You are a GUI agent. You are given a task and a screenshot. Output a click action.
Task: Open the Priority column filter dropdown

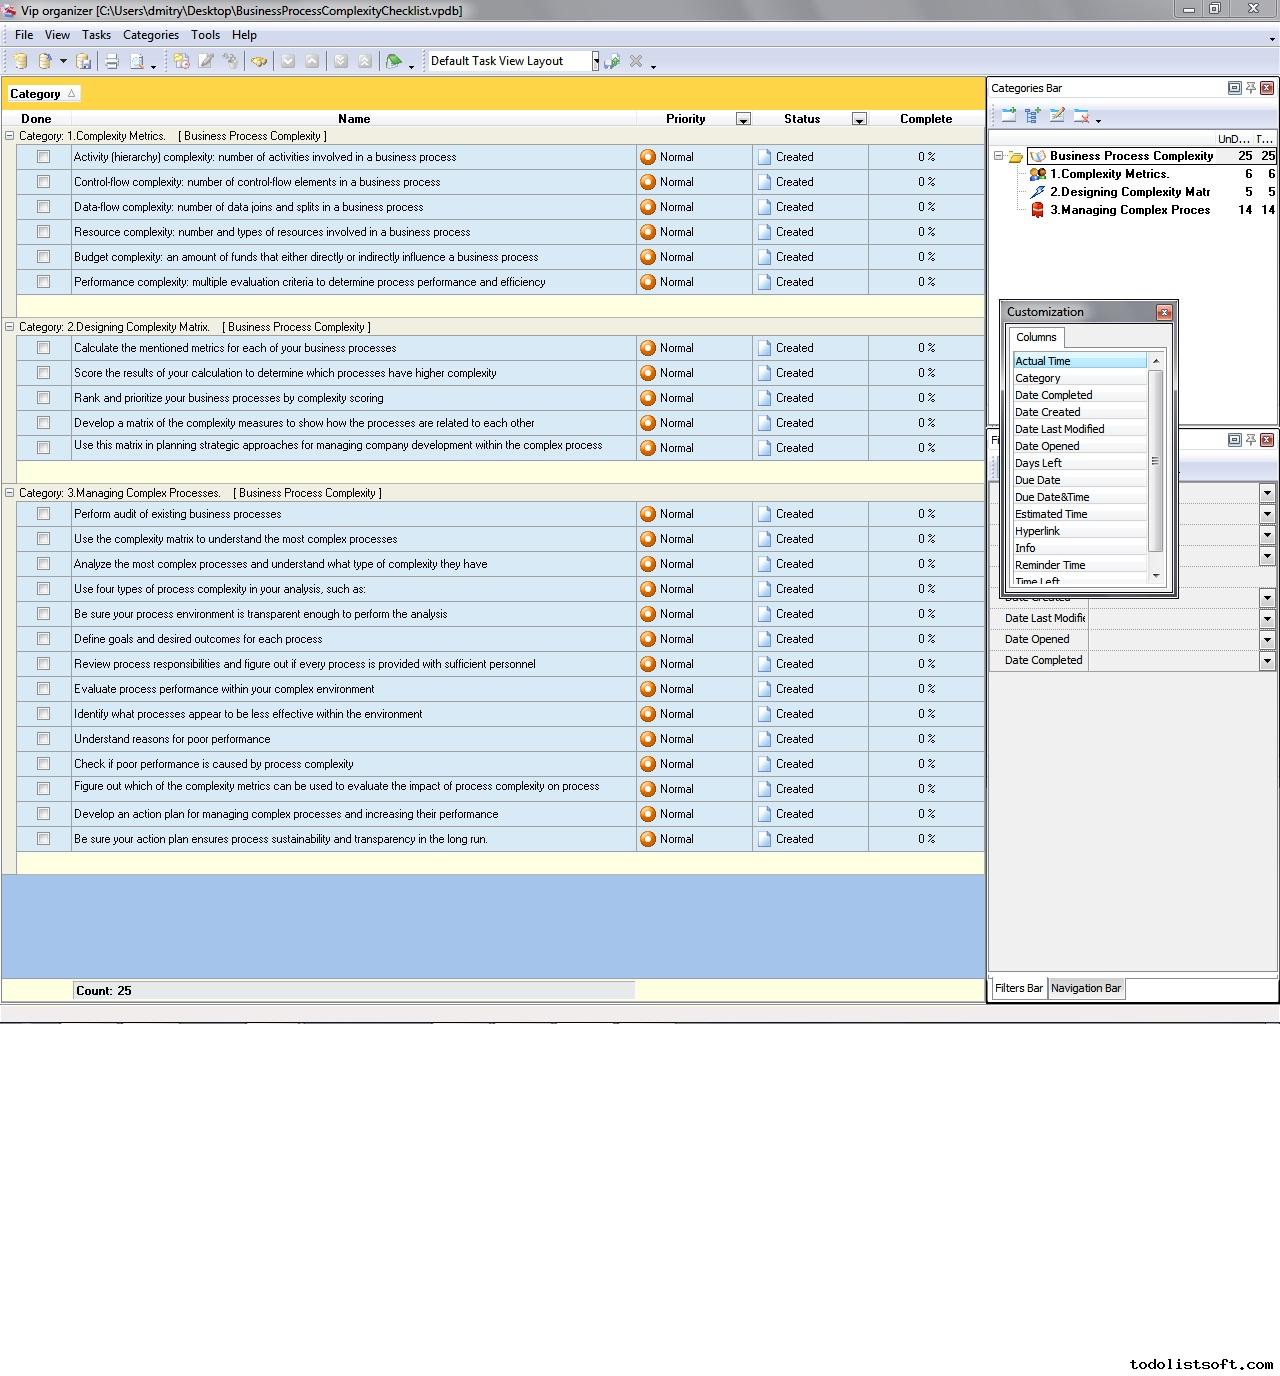click(743, 119)
